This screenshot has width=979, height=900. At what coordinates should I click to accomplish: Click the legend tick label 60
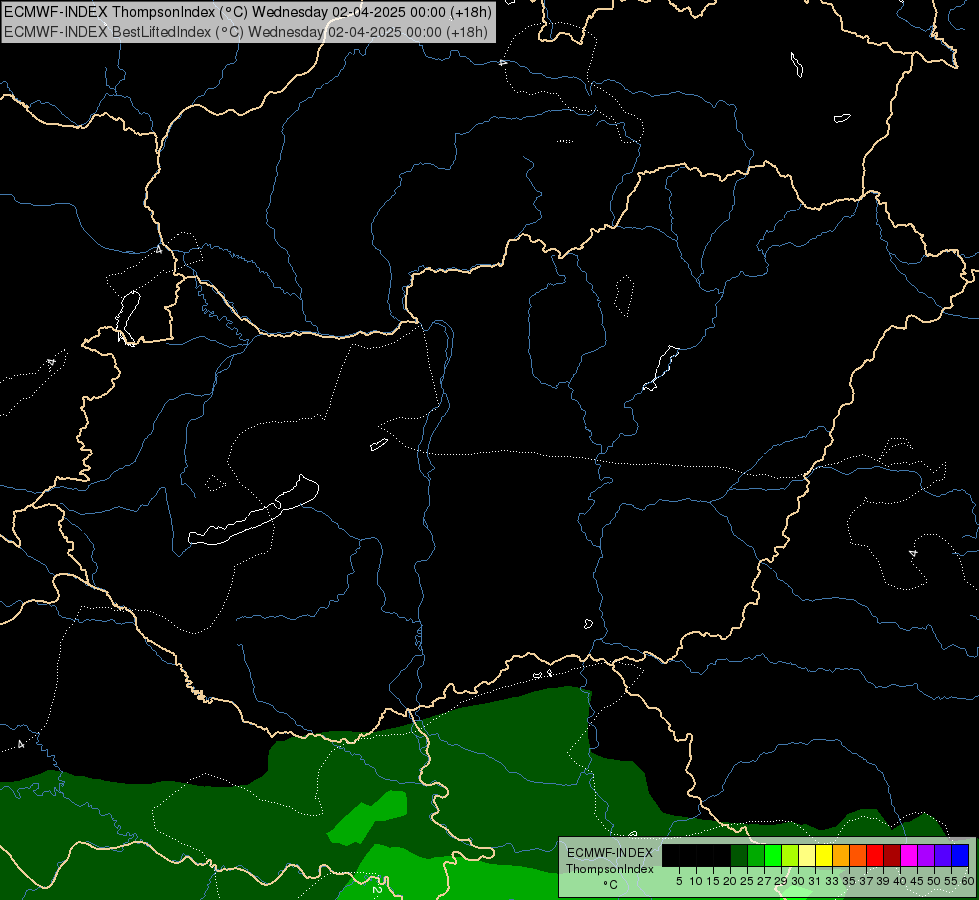click(968, 881)
